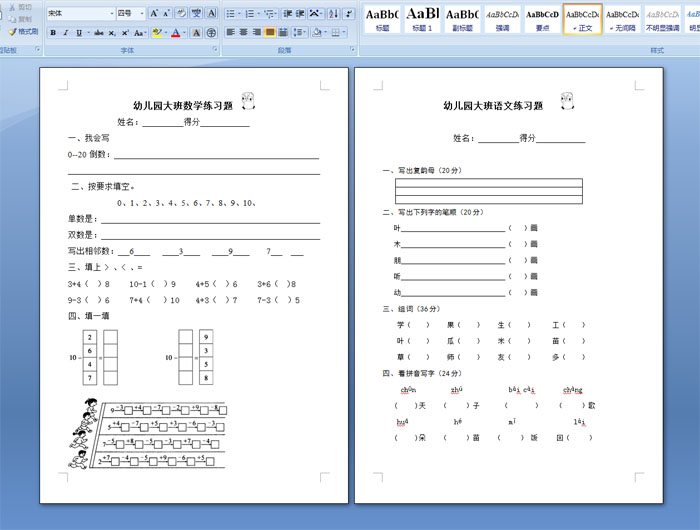Open the Clipboard pane launcher
The image size is (700, 530).
coord(38,49)
